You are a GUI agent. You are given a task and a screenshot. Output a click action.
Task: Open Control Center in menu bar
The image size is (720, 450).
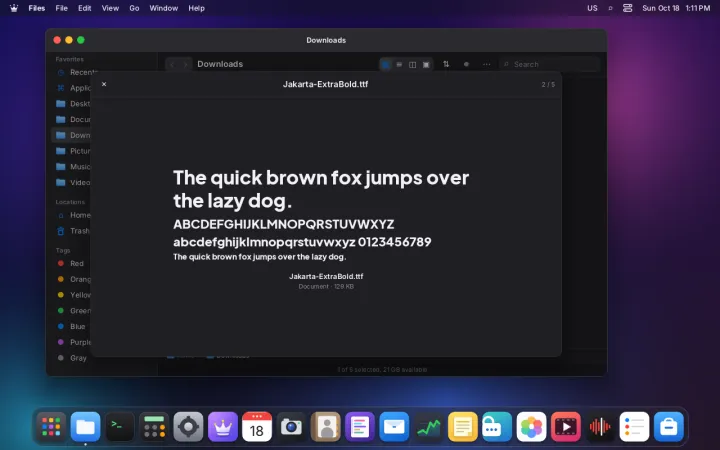point(627,8)
